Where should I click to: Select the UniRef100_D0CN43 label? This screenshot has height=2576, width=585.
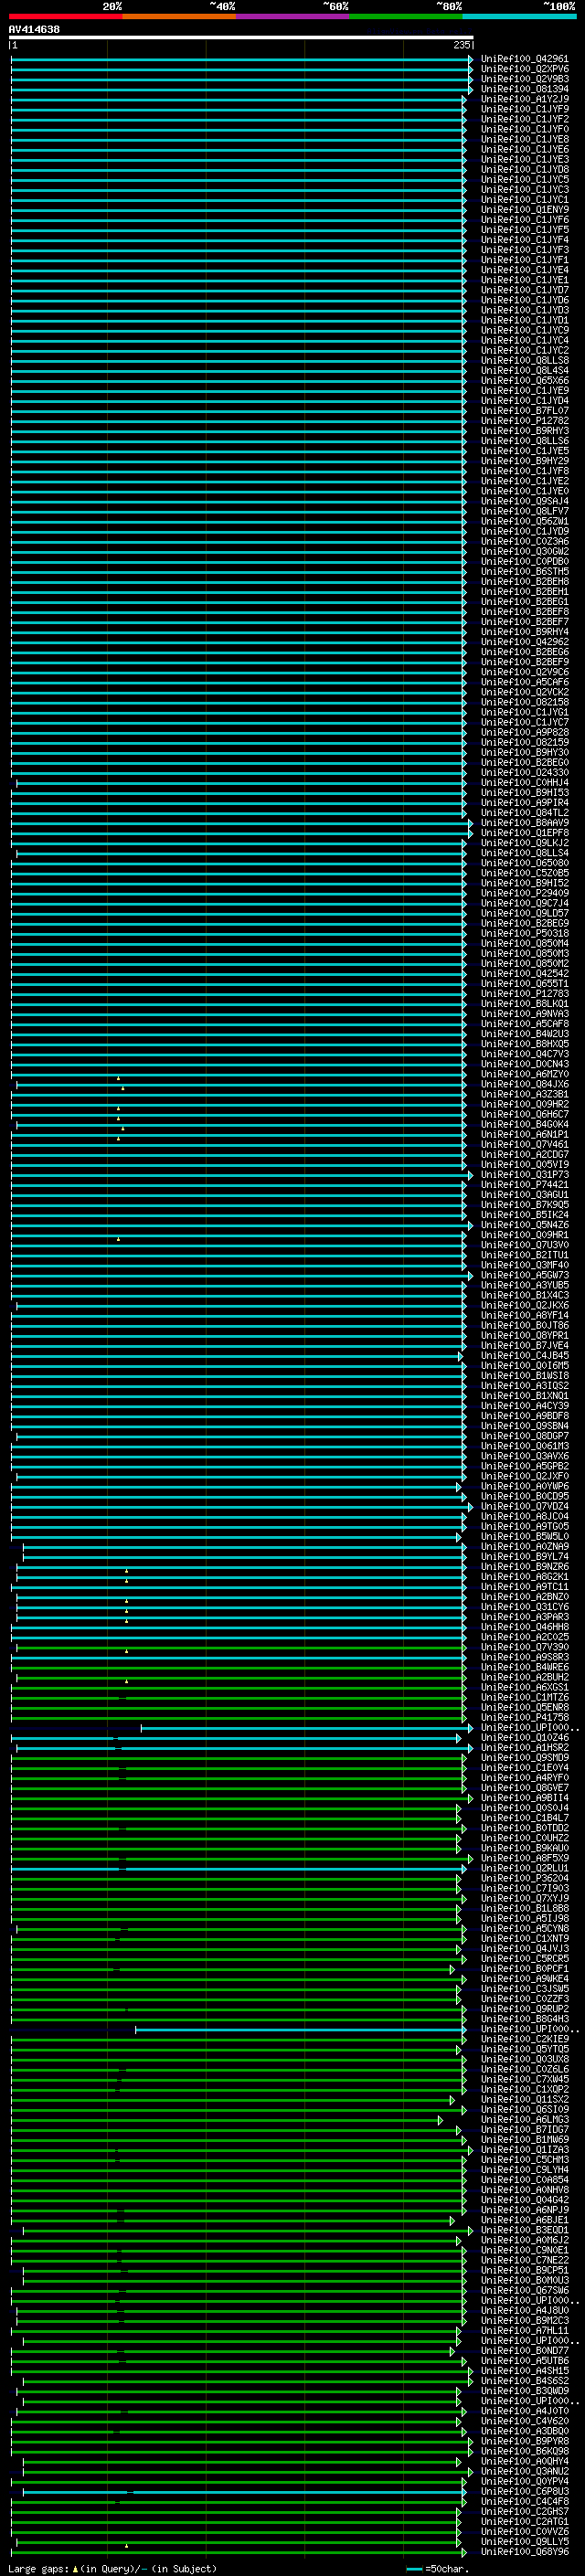tap(524, 1065)
